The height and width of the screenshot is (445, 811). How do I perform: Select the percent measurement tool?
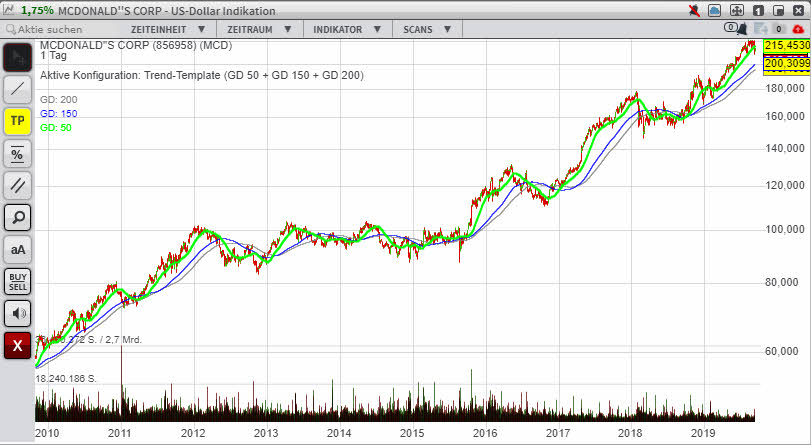point(18,154)
